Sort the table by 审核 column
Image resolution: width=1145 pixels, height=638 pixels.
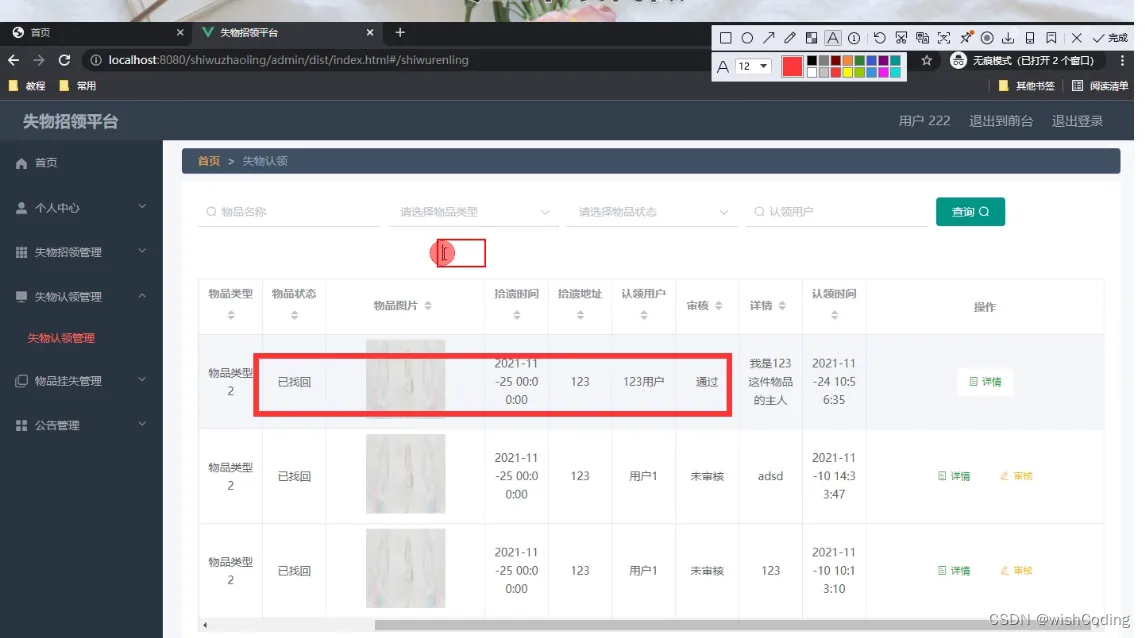click(719, 306)
